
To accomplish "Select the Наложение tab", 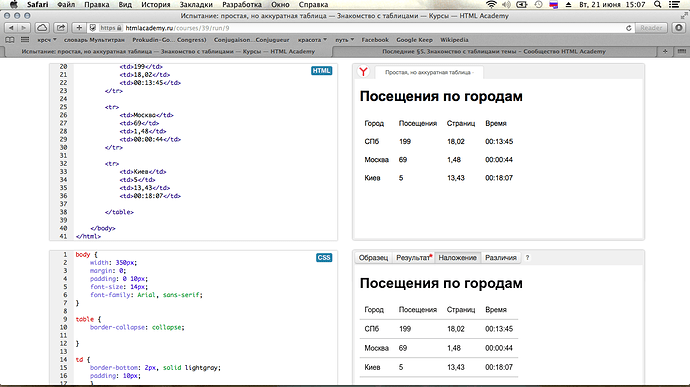I will point(457,258).
